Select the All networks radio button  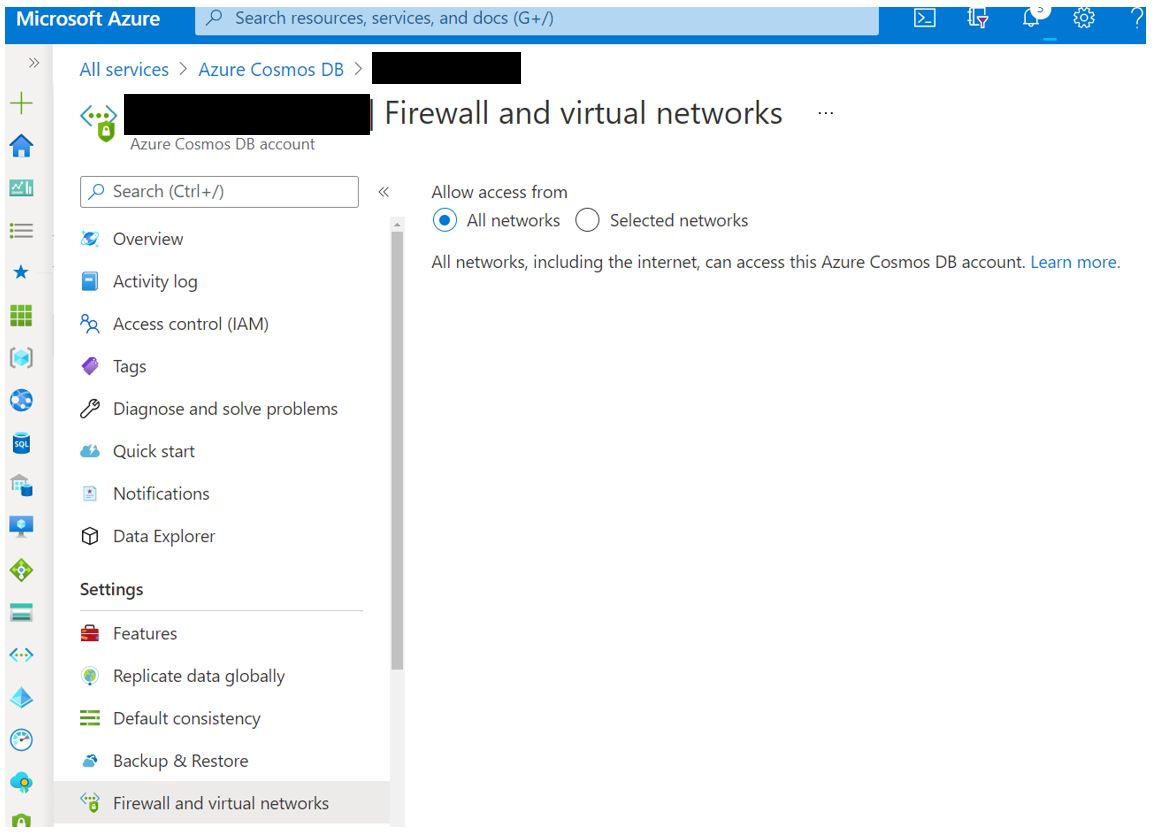point(445,220)
